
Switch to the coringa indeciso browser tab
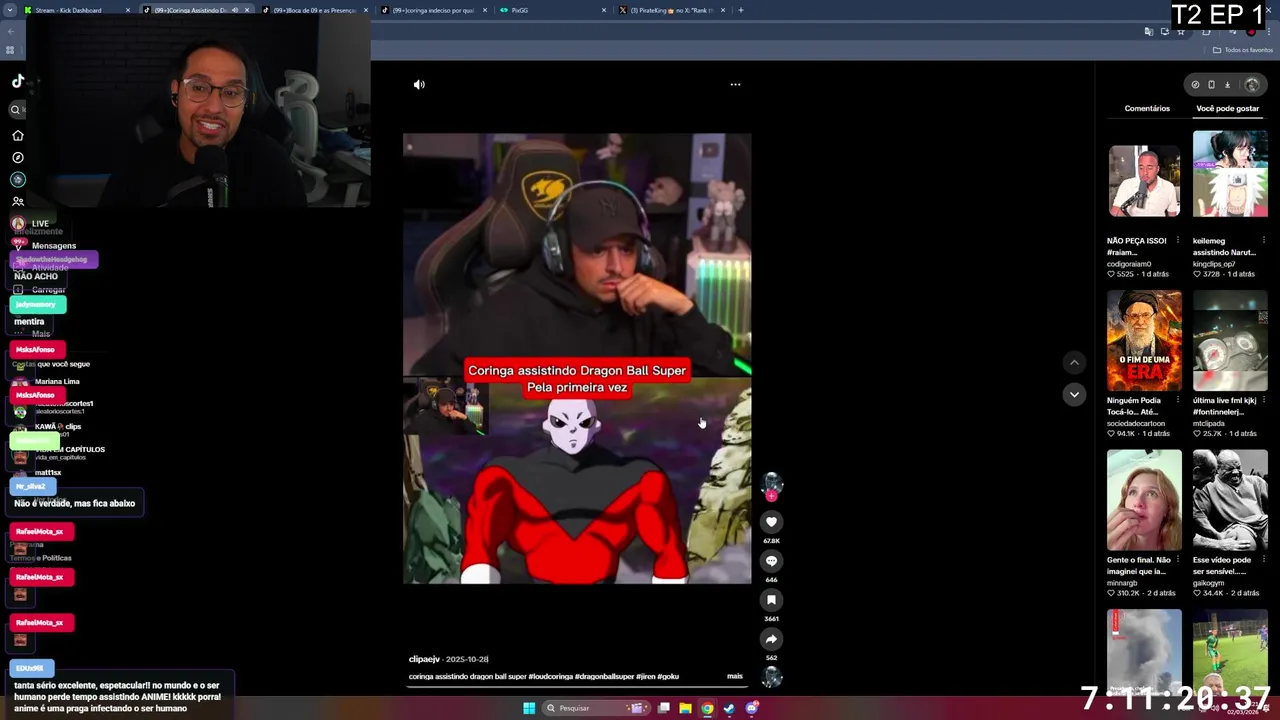coord(432,10)
